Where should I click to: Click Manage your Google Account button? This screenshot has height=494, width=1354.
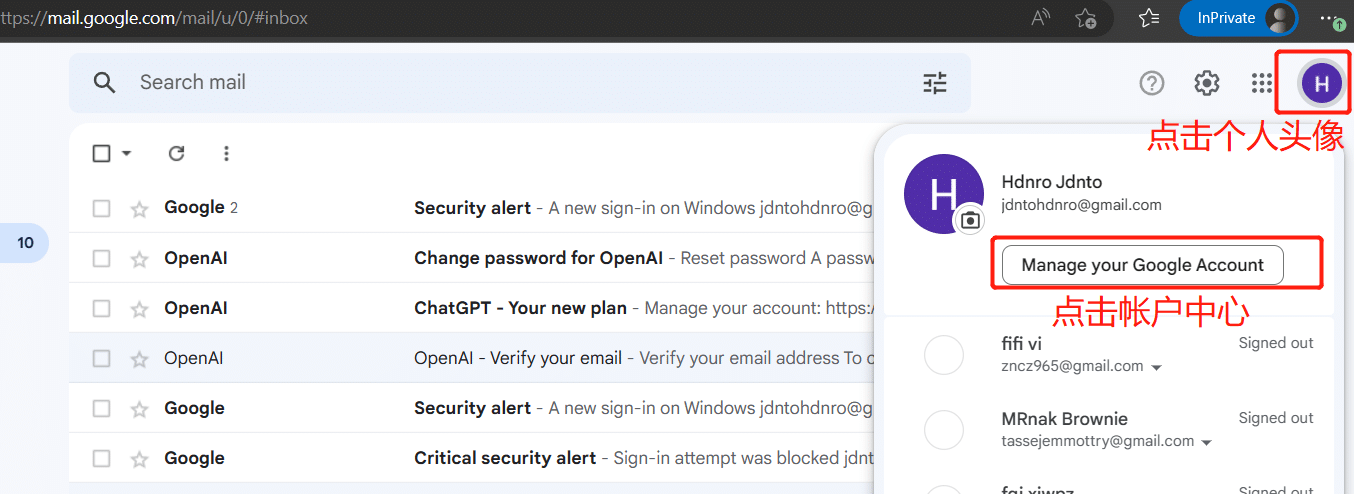pos(1142,265)
